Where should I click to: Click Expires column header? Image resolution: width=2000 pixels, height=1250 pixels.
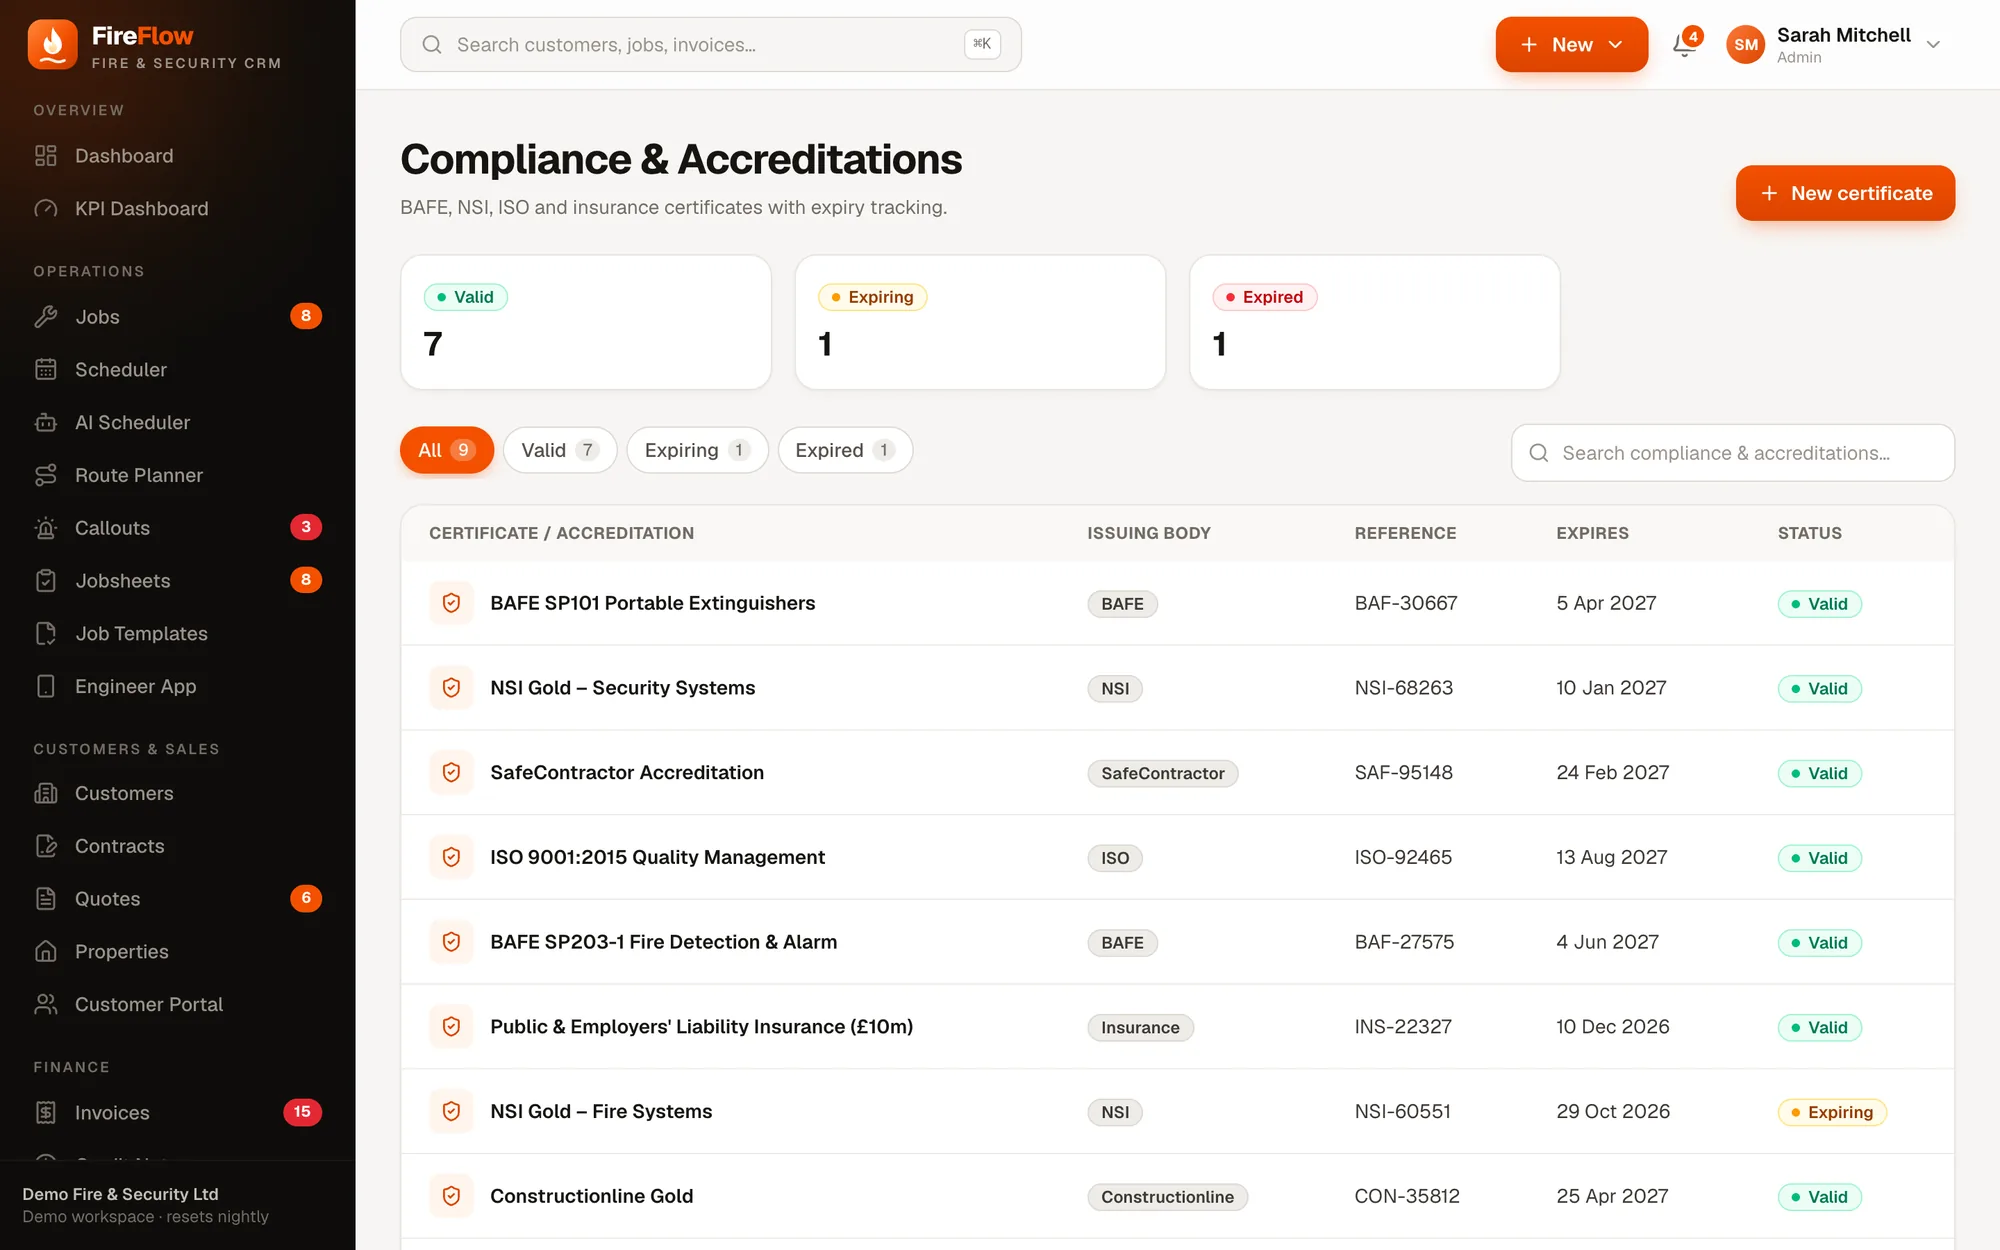[x=1592, y=533]
